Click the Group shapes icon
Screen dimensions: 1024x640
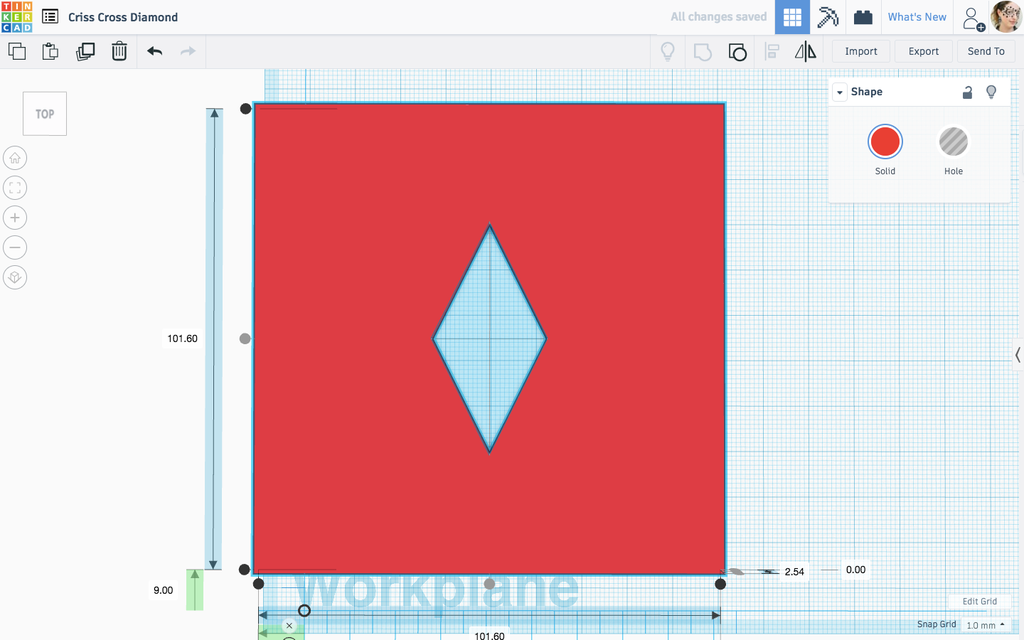point(703,52)
